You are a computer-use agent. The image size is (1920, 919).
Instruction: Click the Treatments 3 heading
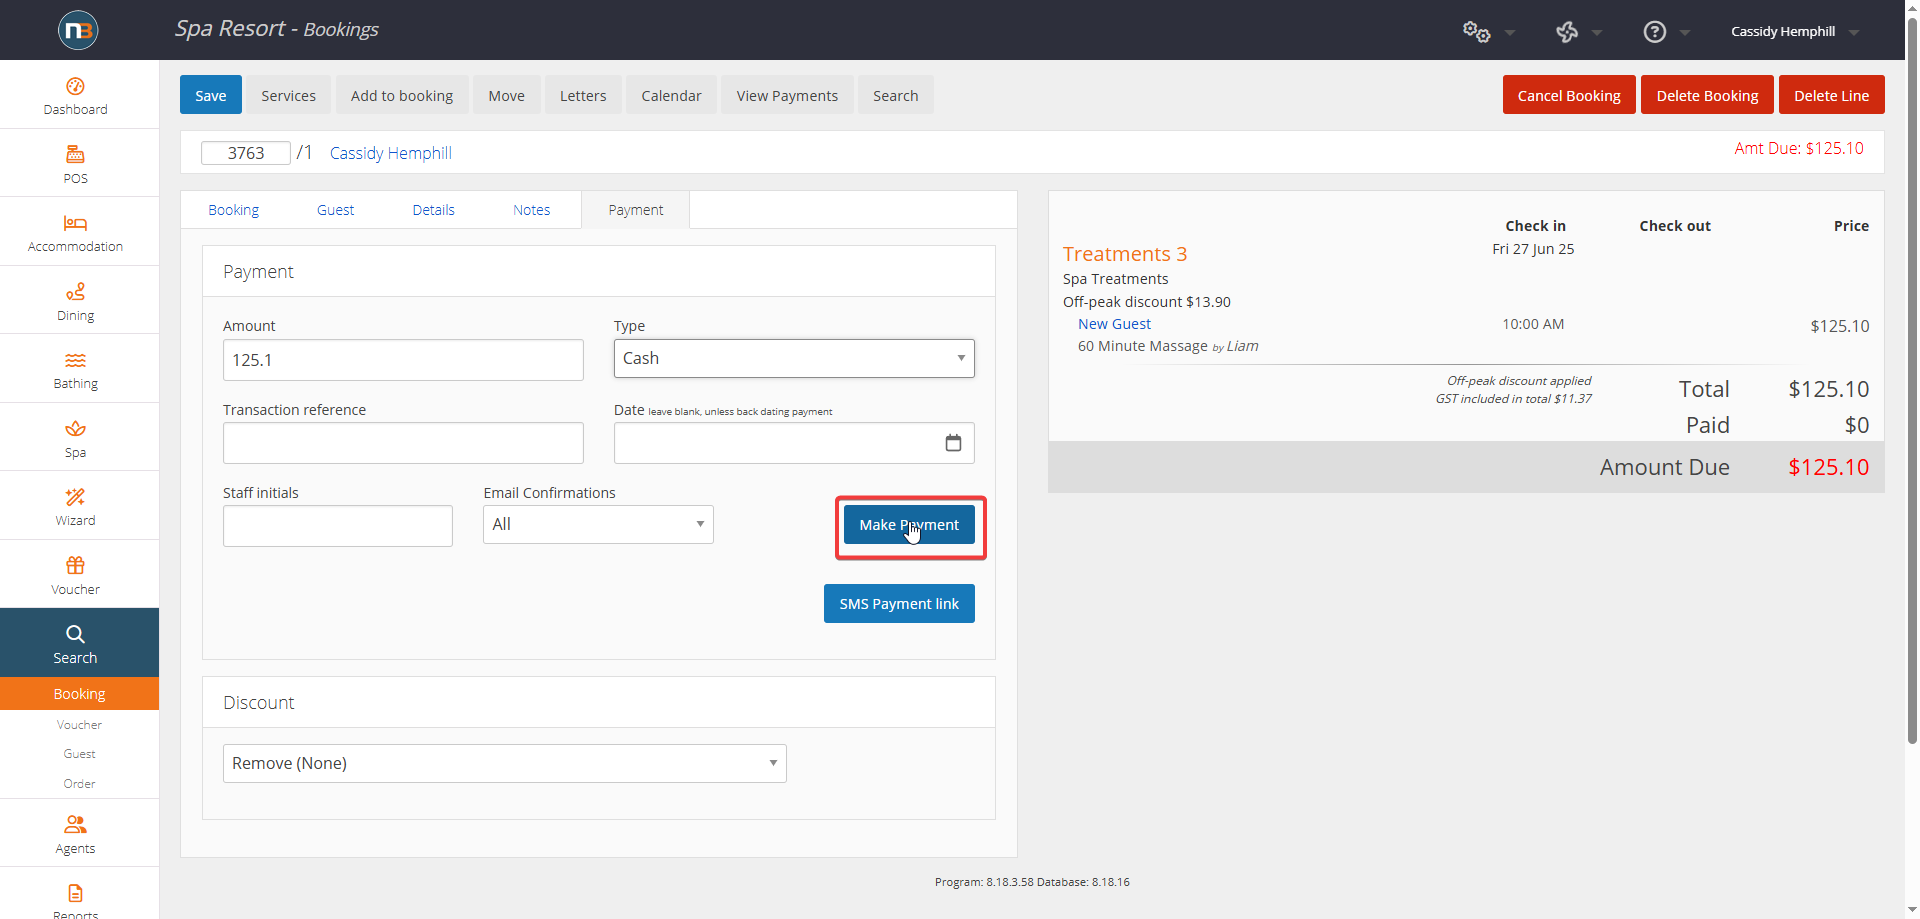tap(1125, 254)
